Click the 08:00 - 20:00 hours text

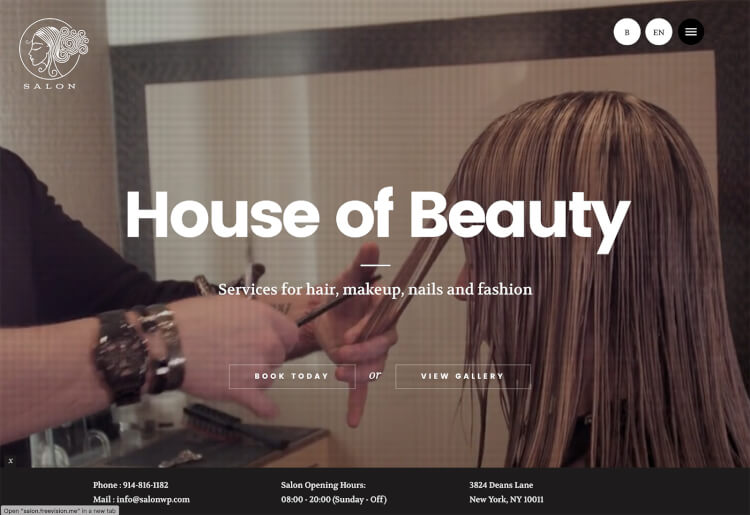point(334,499)
